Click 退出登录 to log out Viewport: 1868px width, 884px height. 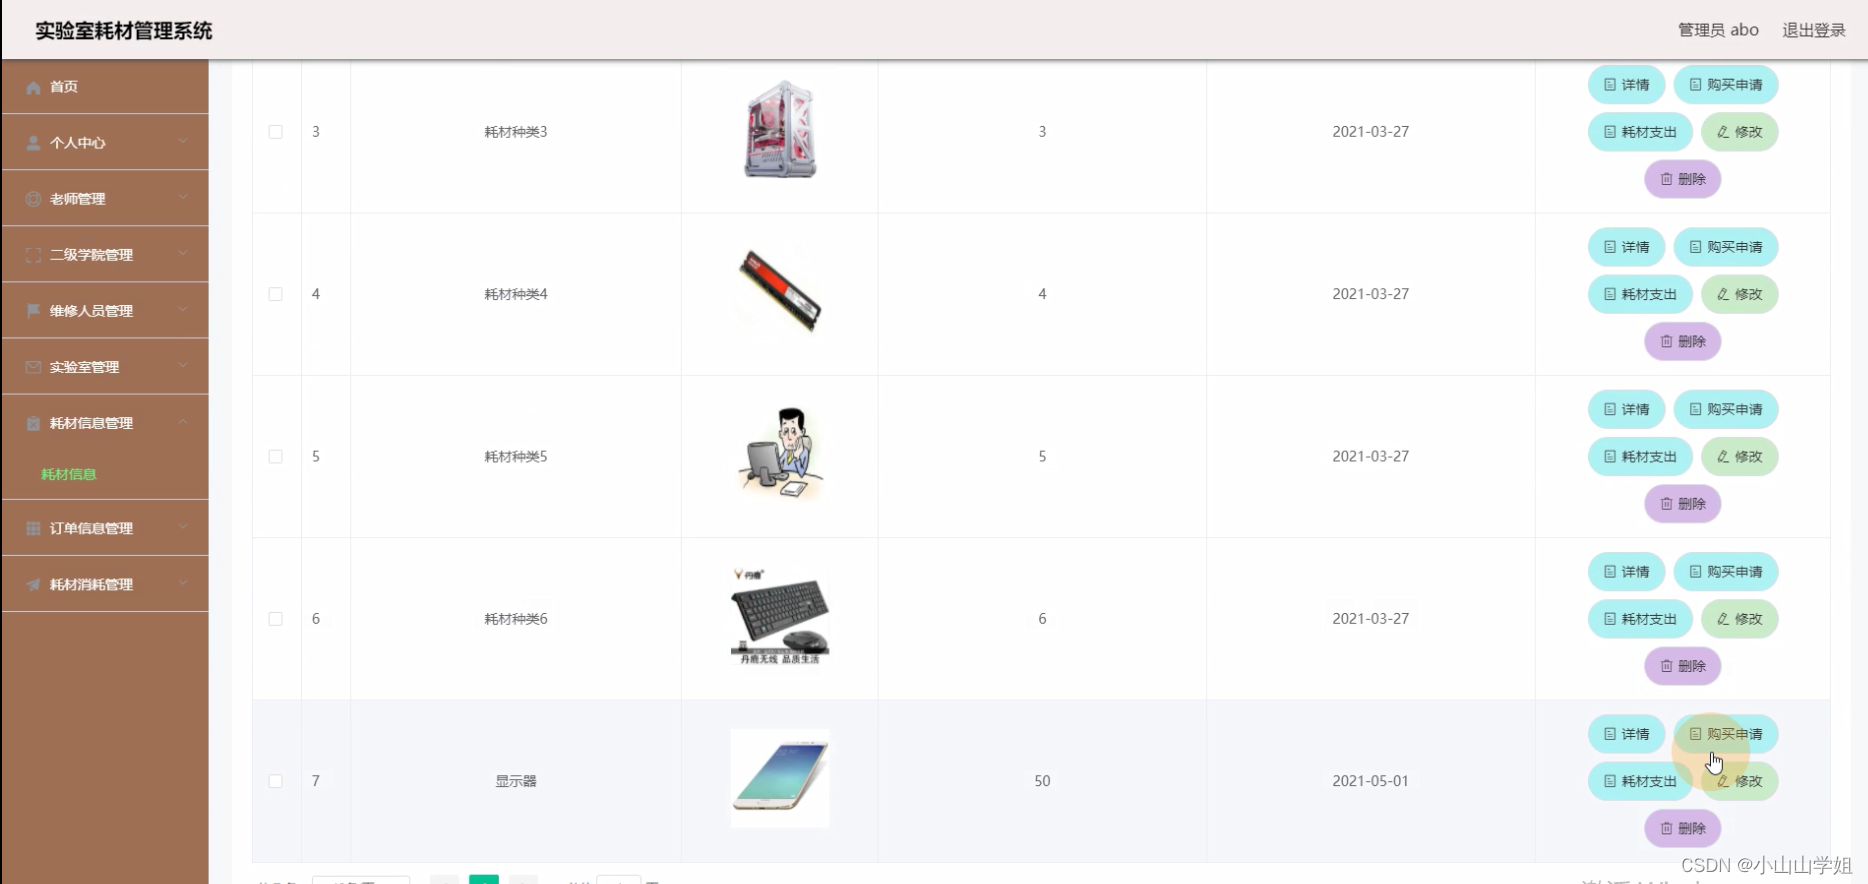[1814, 30]
